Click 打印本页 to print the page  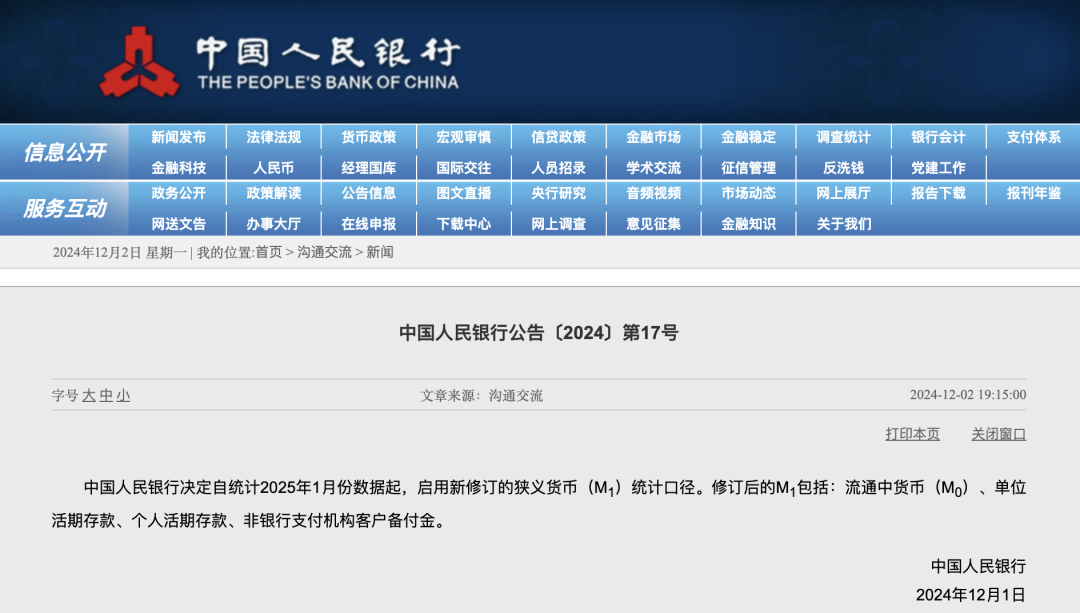tap(913, 434)
